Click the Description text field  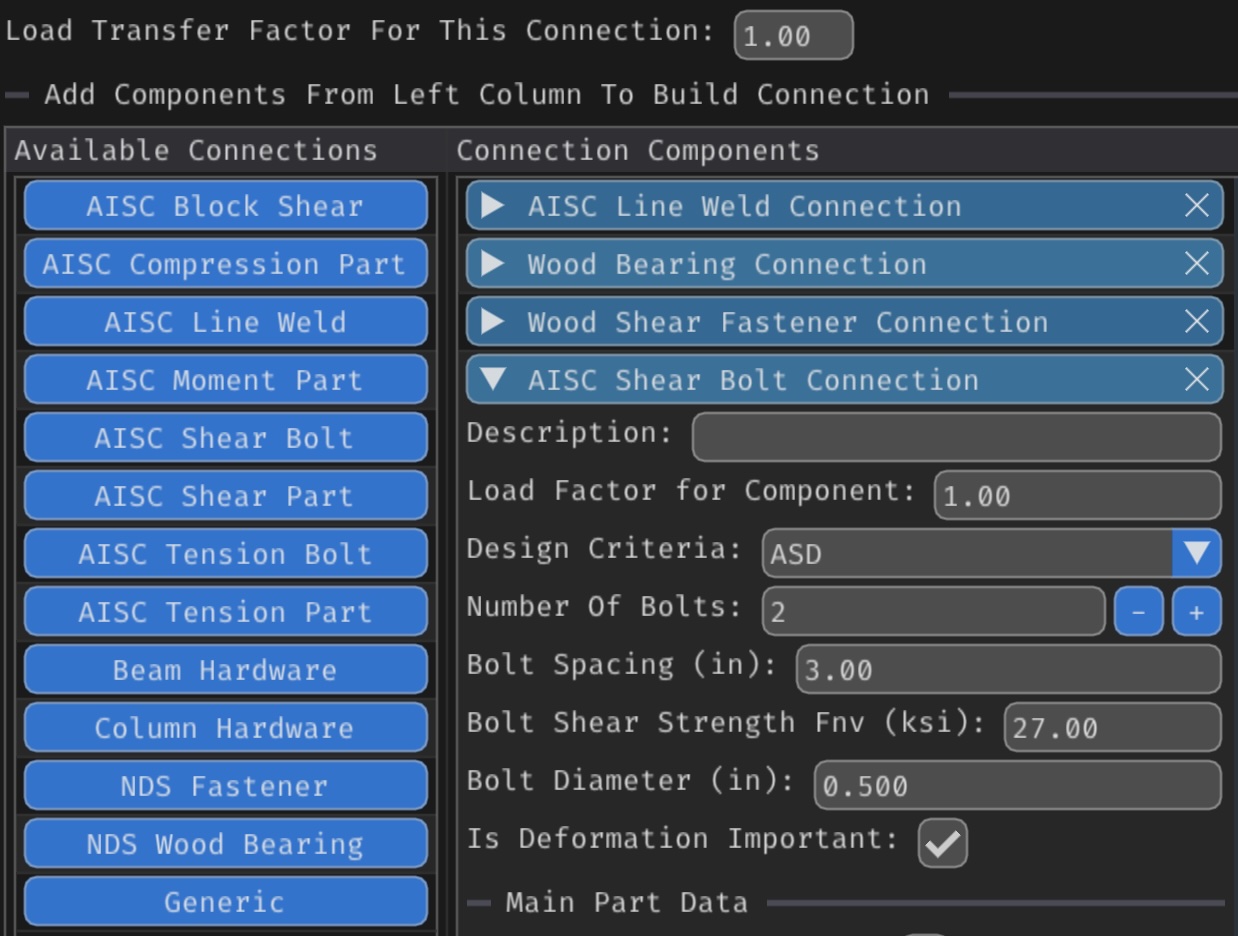[955, 437]
